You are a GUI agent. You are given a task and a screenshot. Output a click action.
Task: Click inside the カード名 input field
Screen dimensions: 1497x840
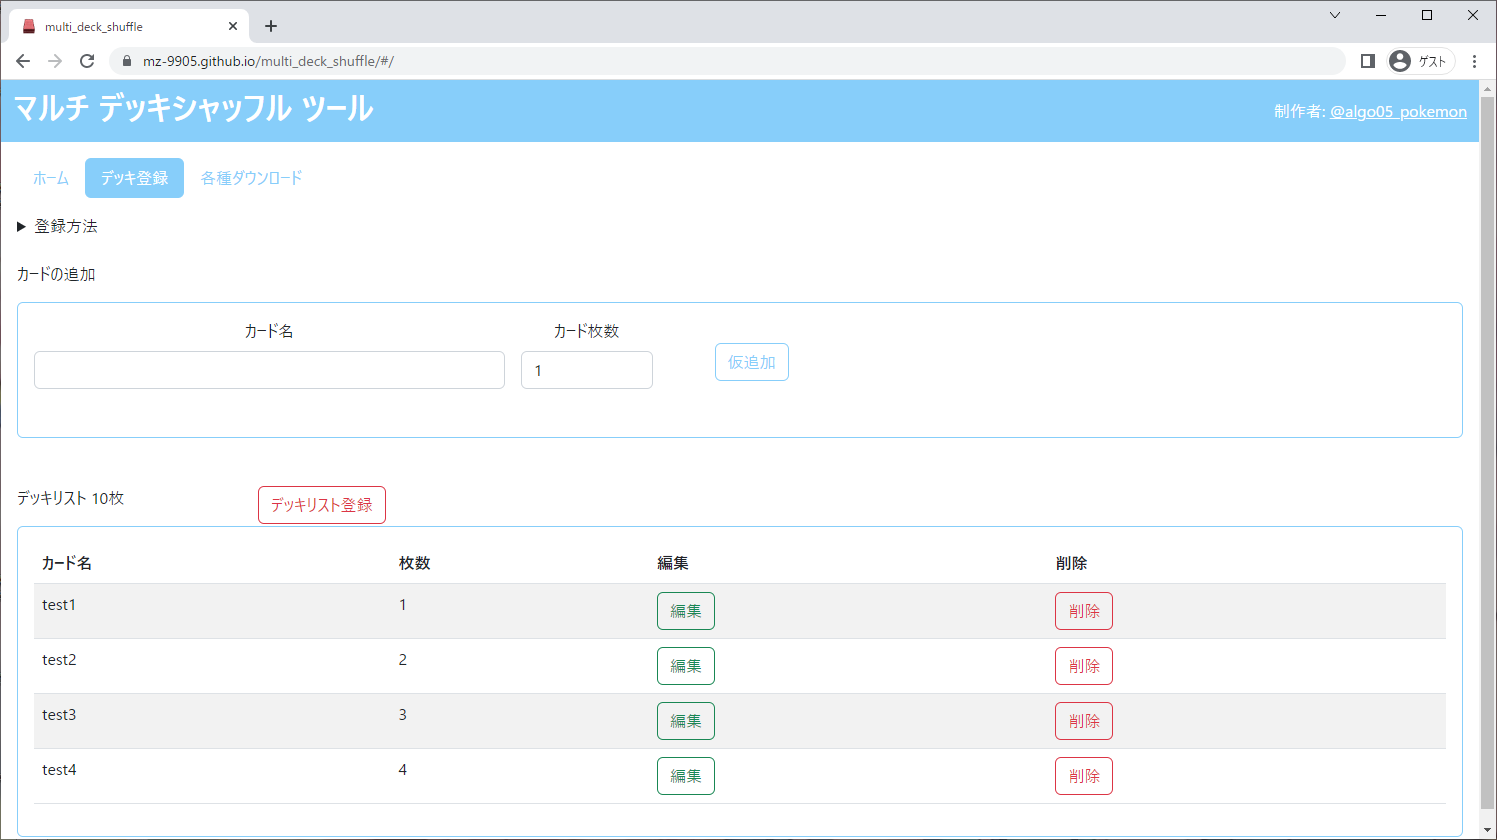tap(269, 370)
